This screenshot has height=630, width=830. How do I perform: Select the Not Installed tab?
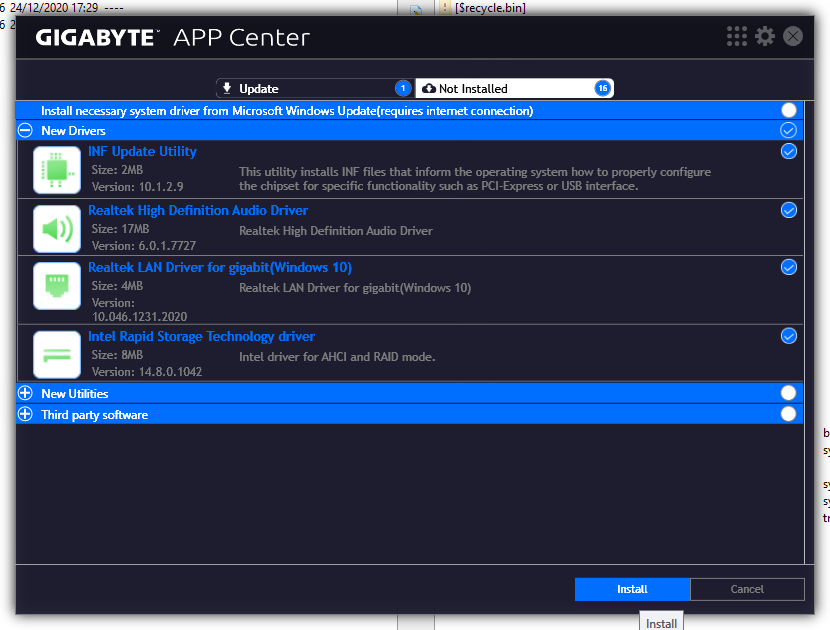coord(510,88)
